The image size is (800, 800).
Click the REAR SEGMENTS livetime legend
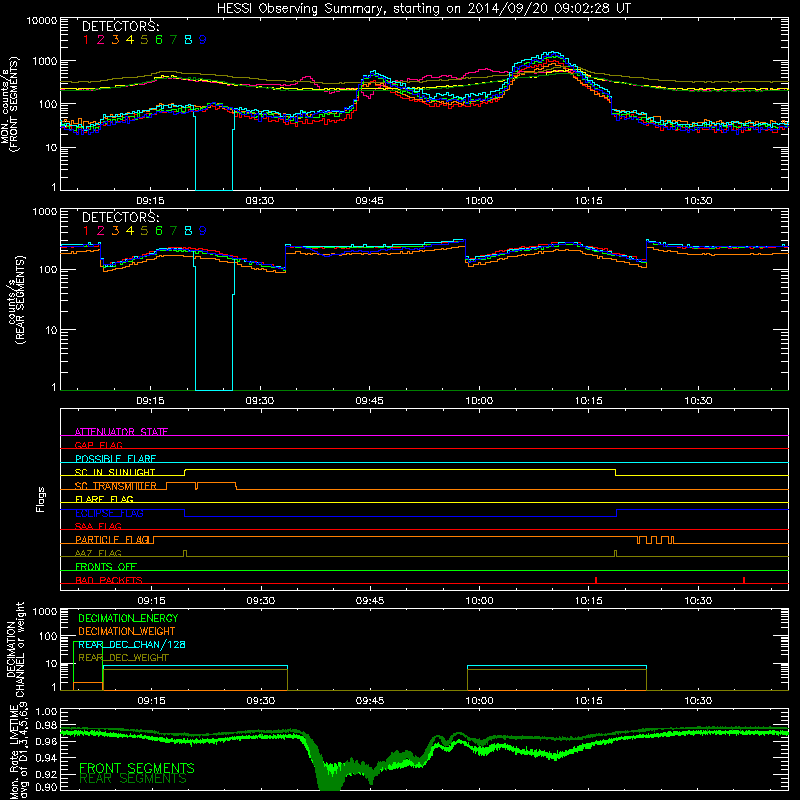133,779
